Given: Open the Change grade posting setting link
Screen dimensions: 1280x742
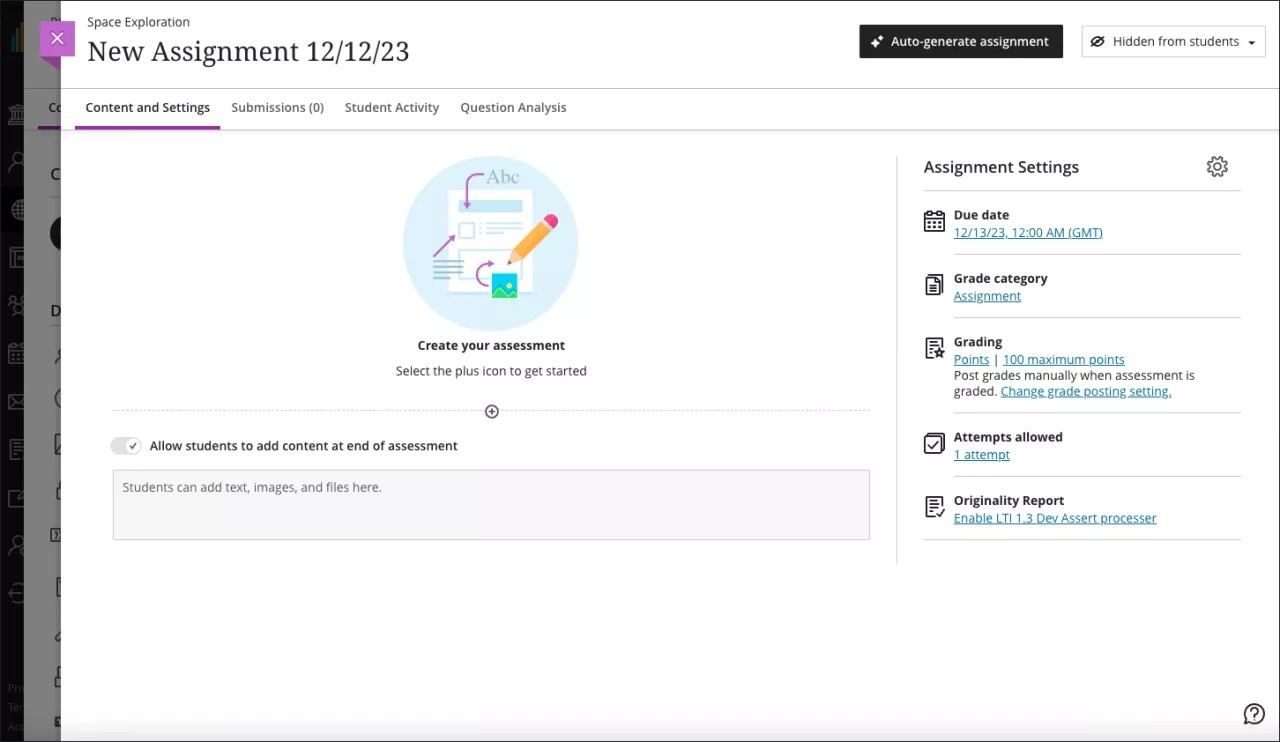Looking at the screenshot, I should pos(1085,391).
